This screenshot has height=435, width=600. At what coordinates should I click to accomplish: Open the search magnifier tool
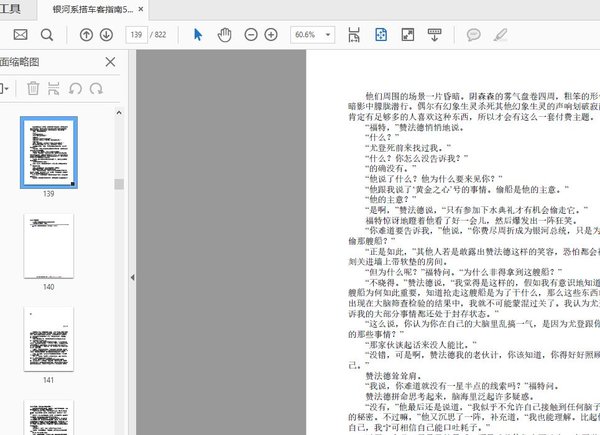point(46,35)
